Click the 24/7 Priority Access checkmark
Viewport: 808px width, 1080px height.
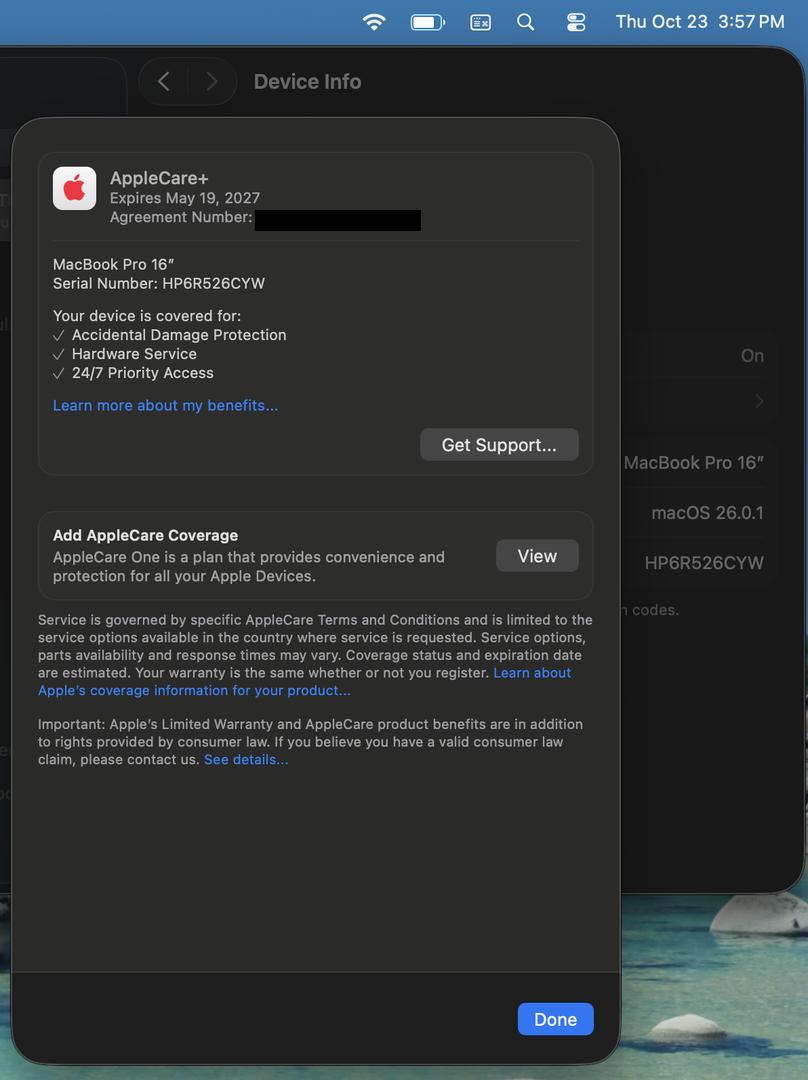pos(59,373)
